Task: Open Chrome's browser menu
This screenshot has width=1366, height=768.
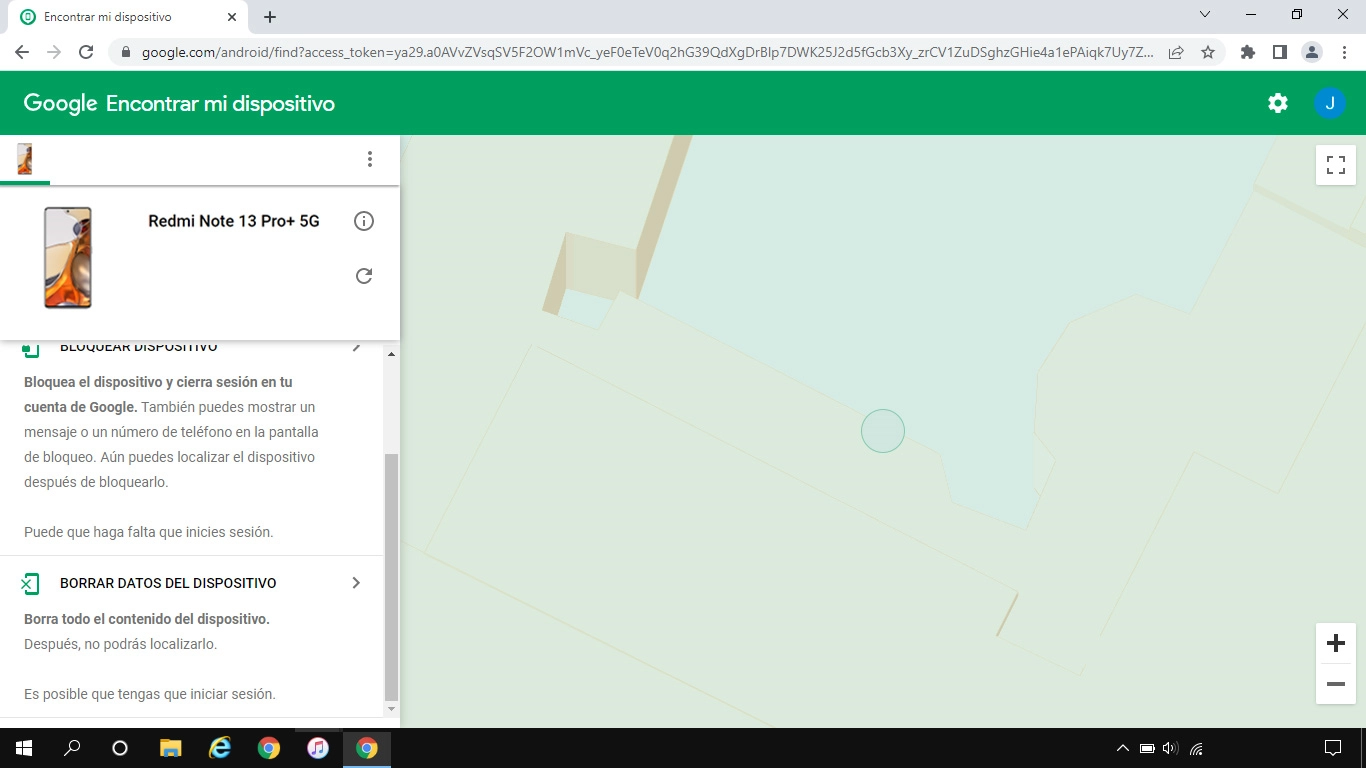Action: click(1343, 51)
